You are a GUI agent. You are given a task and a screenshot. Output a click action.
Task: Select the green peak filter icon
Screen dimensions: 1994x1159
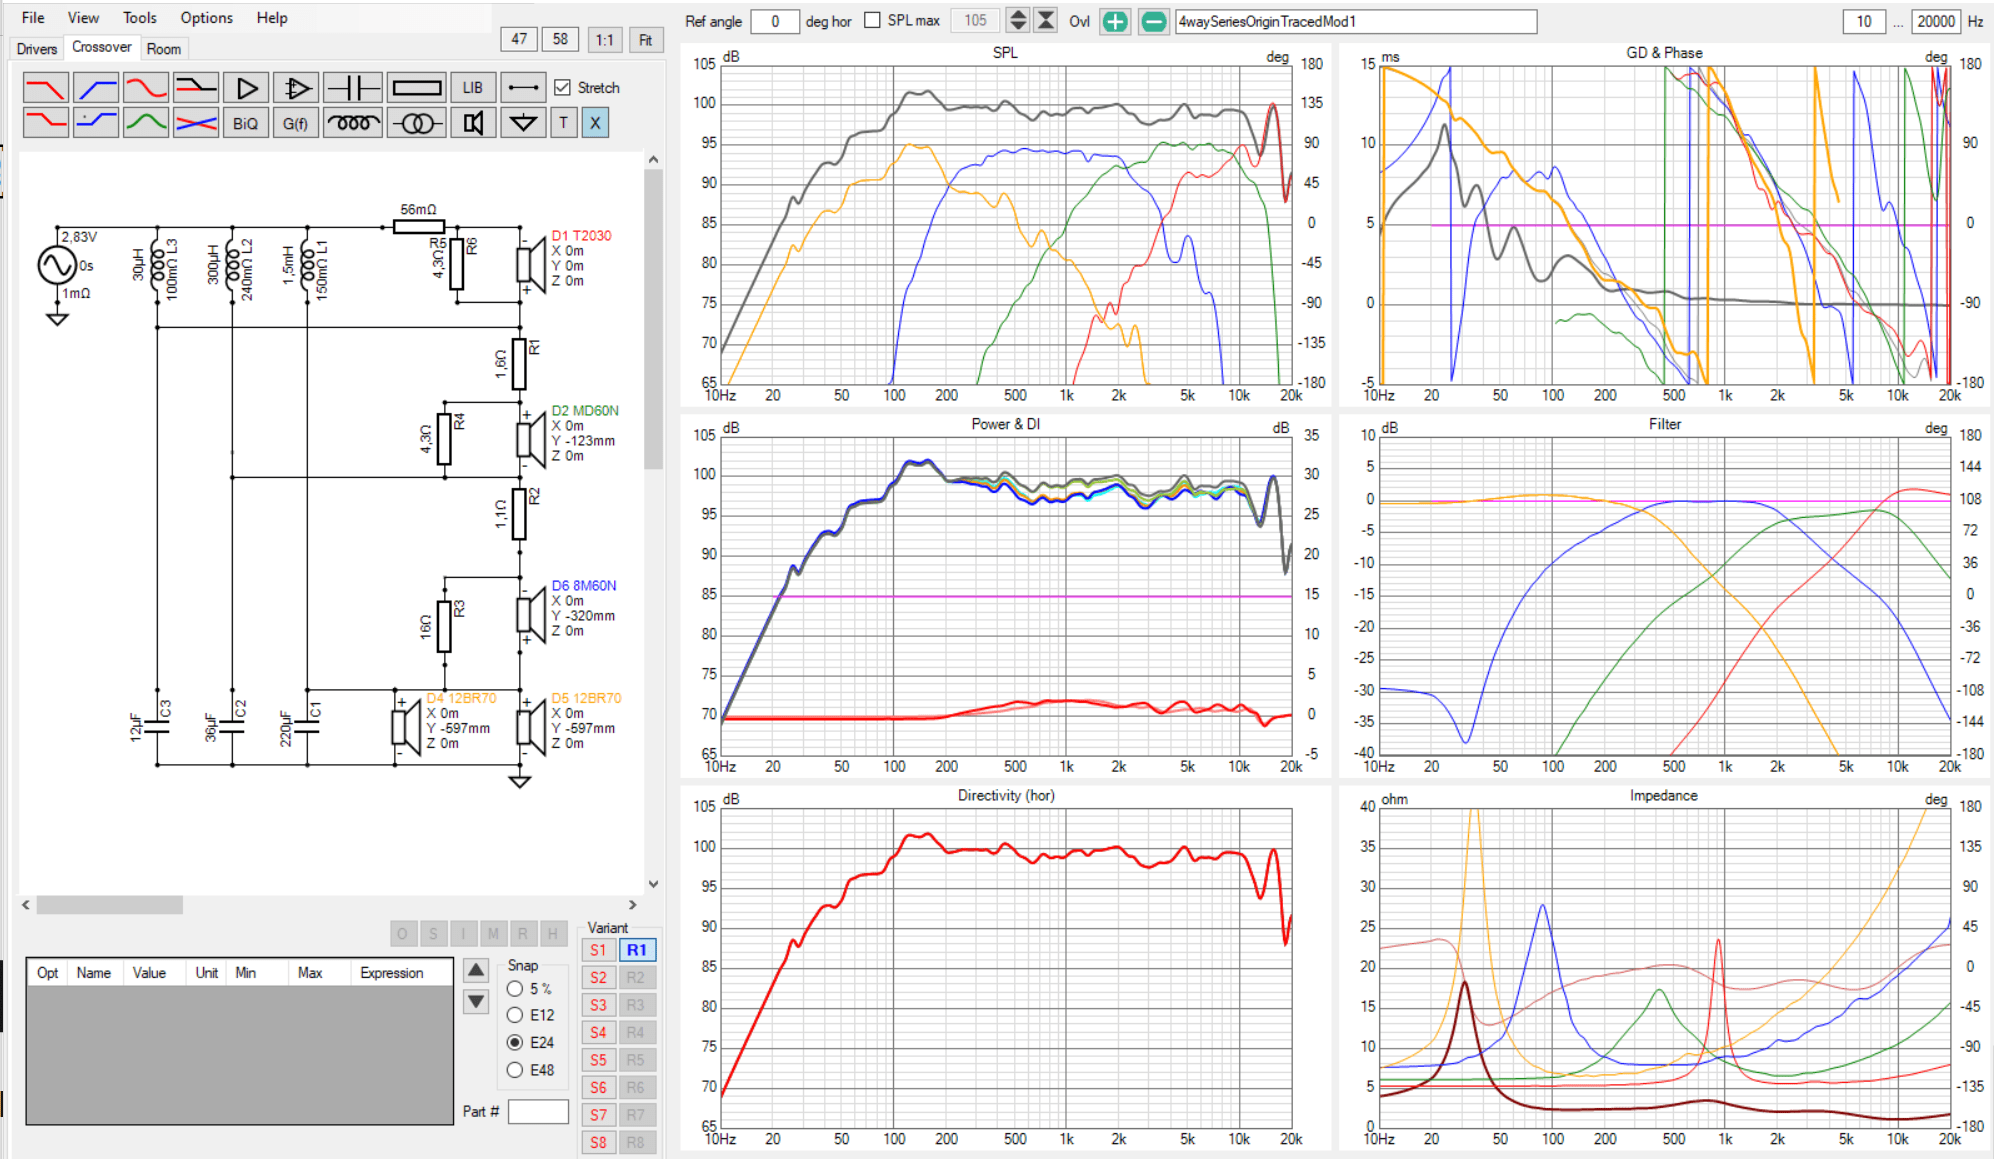coord(146,123)
